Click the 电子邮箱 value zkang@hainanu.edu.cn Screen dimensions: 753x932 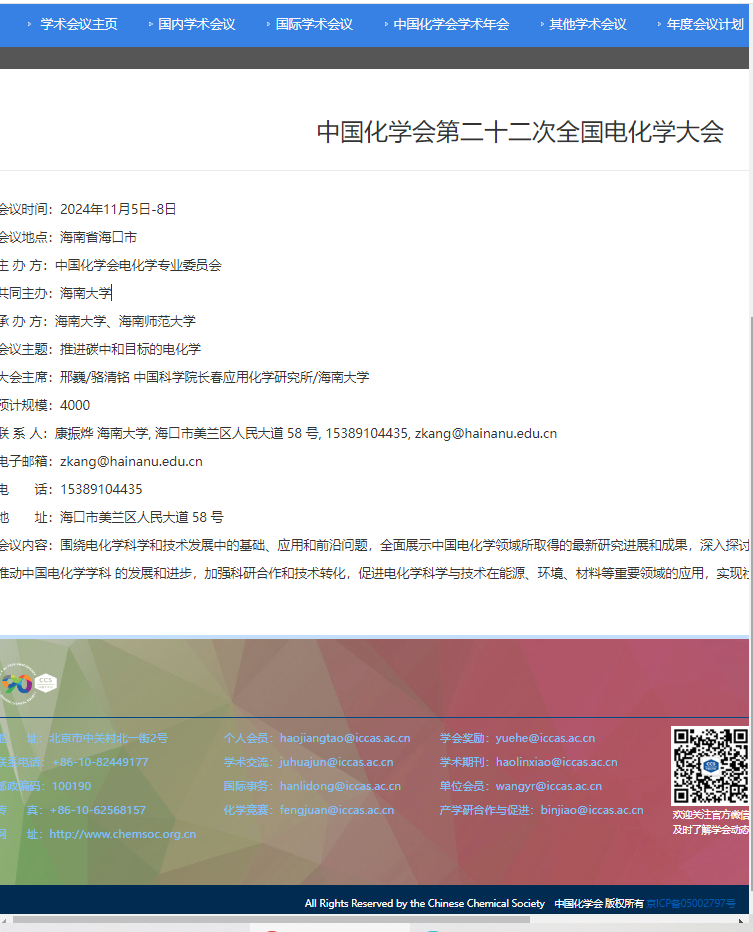[x=131, y=461]
